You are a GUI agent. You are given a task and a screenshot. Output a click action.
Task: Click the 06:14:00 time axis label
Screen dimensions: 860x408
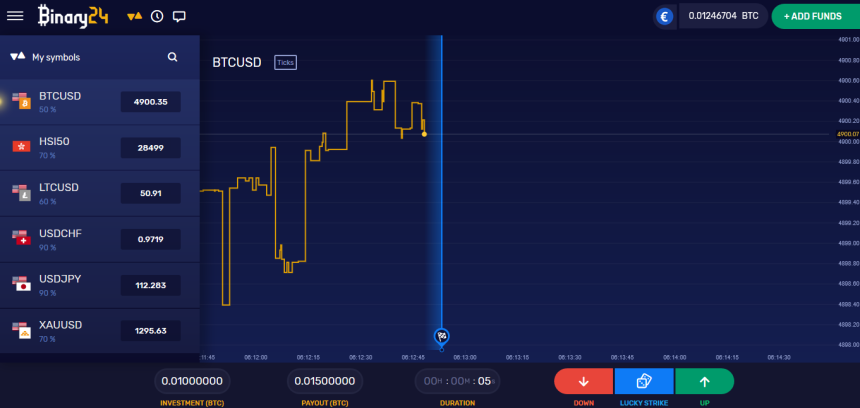point(675,357)
